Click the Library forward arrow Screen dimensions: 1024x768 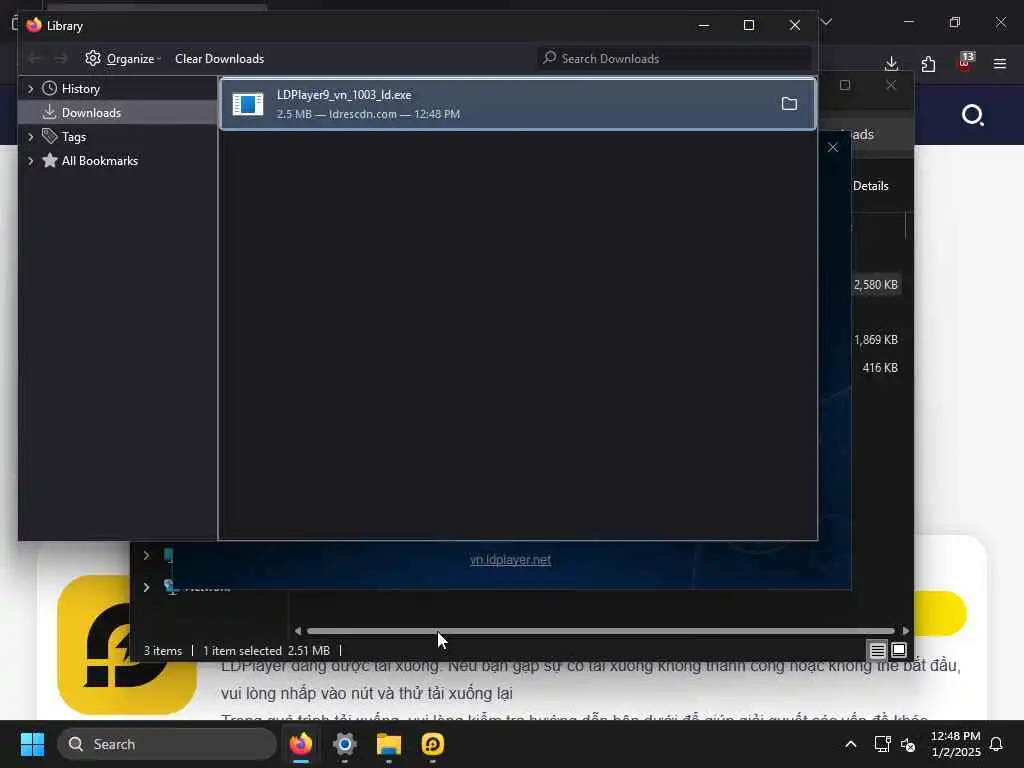tap(61, 59)
